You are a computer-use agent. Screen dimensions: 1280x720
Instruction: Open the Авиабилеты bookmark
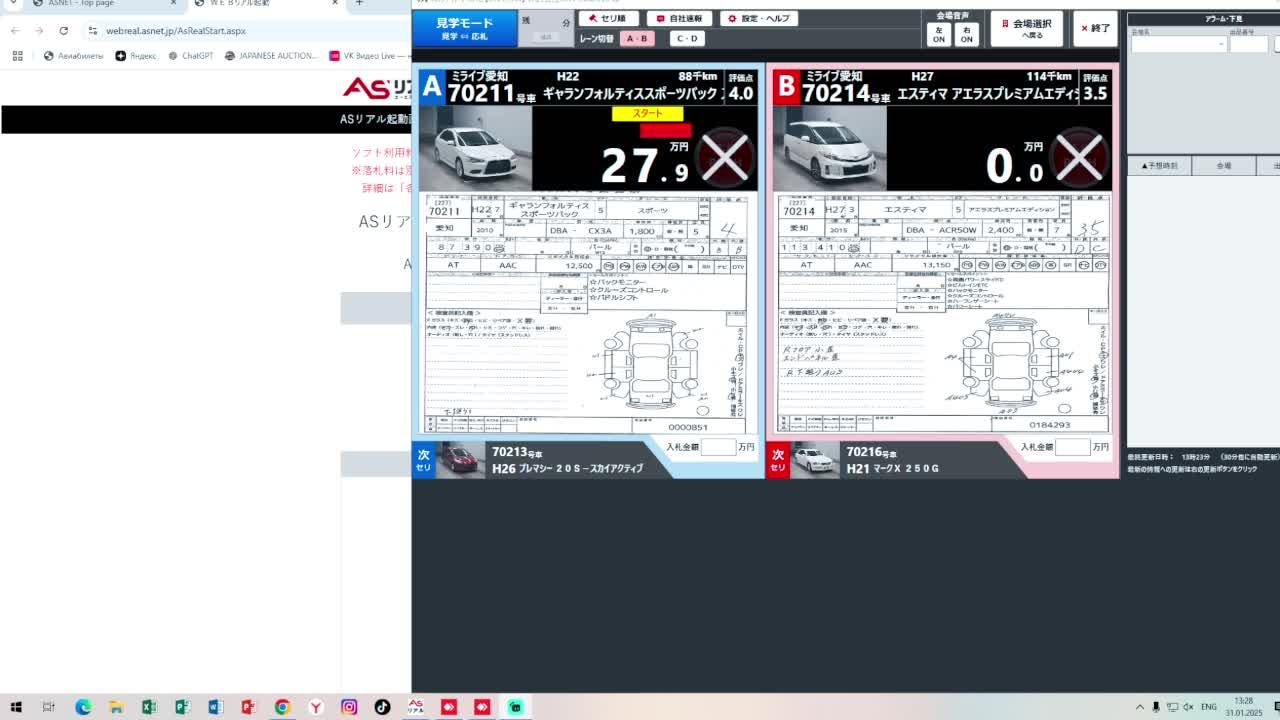pyautogui.click(x=74, y=56)
